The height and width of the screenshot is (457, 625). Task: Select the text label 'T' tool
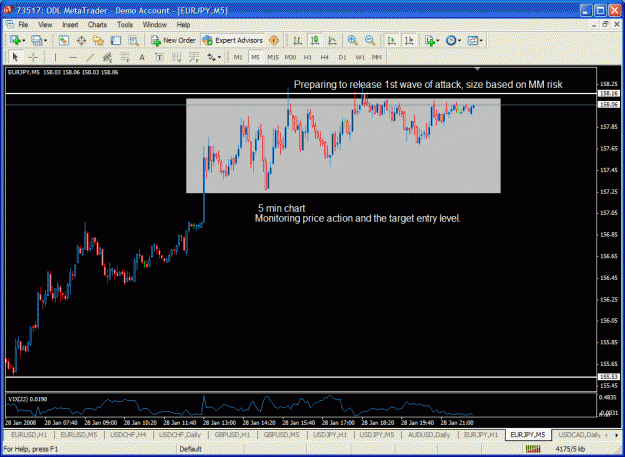pos(159,57)
